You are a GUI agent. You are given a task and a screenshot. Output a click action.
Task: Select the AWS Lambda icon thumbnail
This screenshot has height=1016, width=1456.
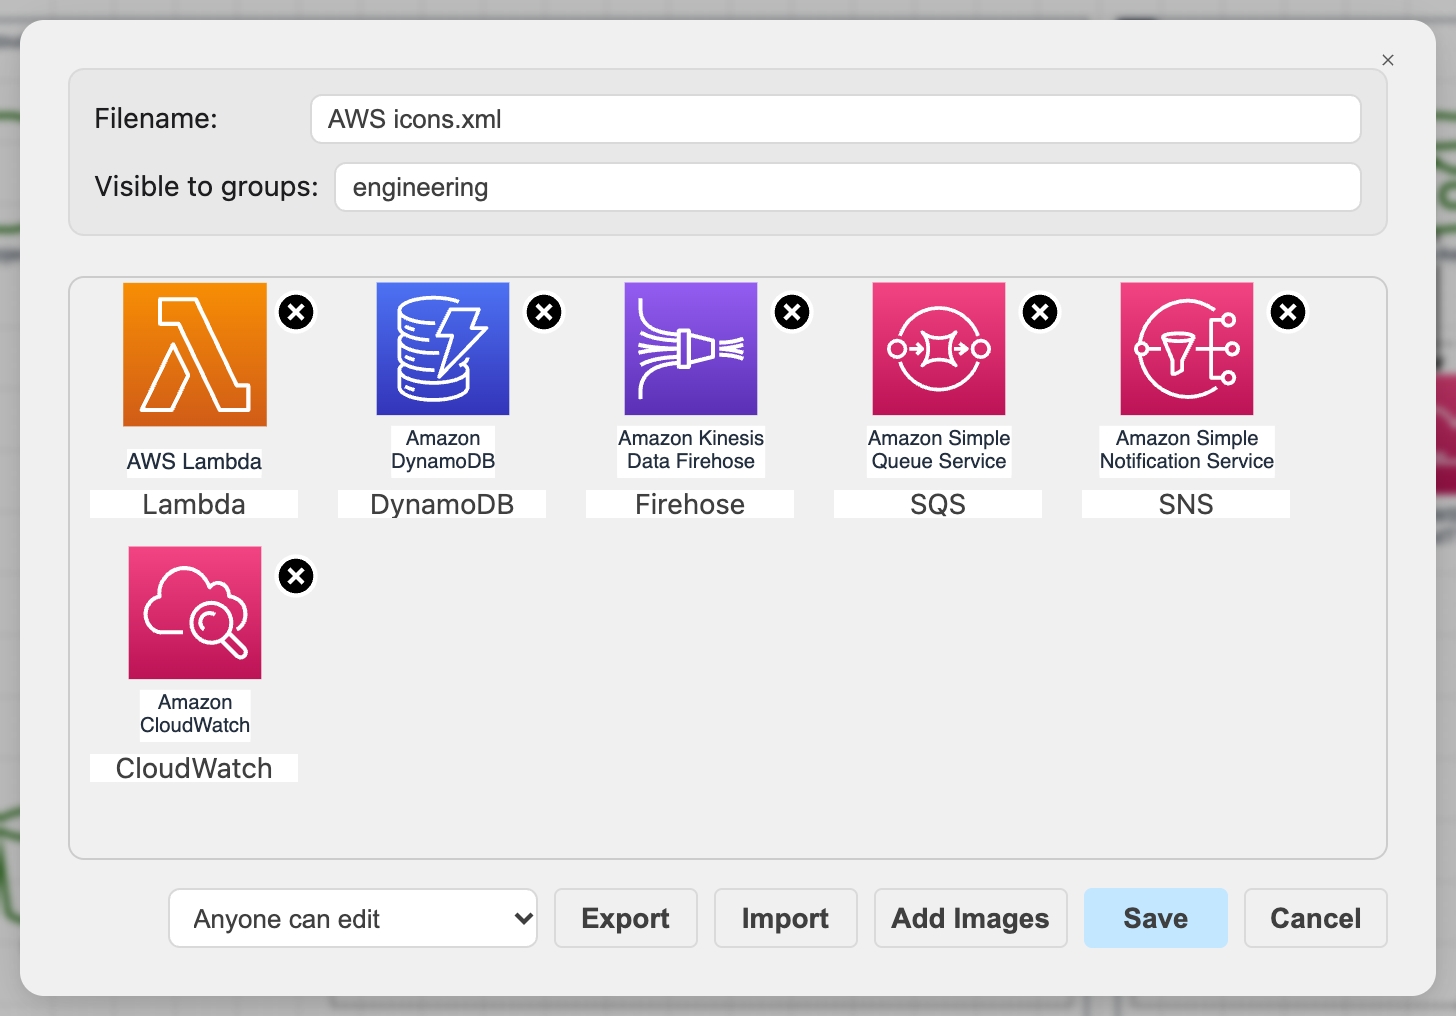click(195, 354)
